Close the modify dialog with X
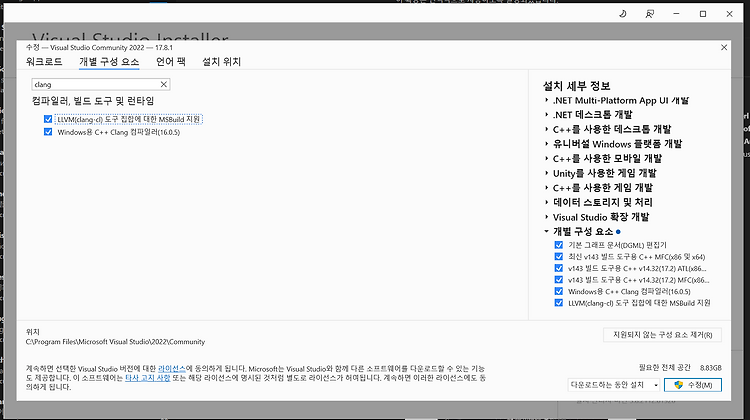The image size is (750, 420). [x=724, y=47]
